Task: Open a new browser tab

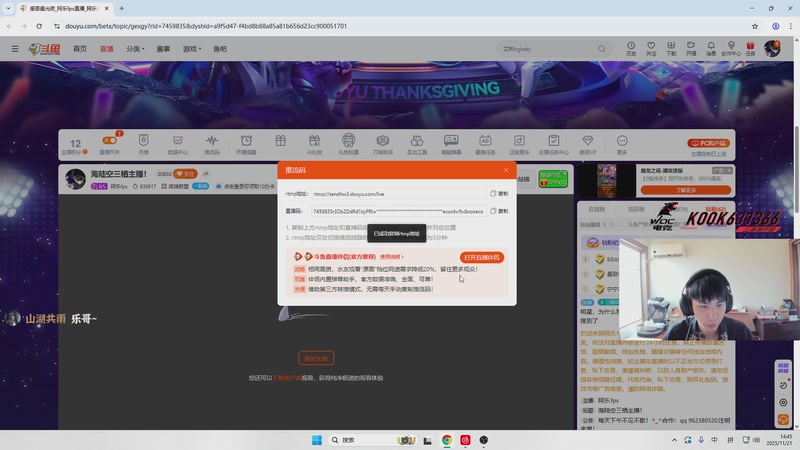Action: [121, 8]
